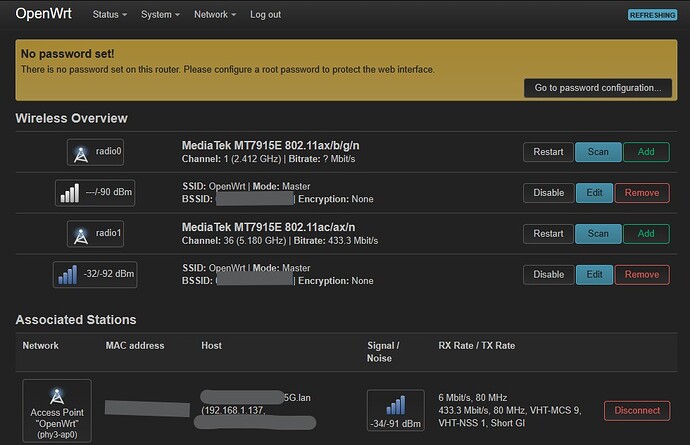Click the REFRESHING status indicator
Screen dimensions: 690x445
(x=652, y=15)
